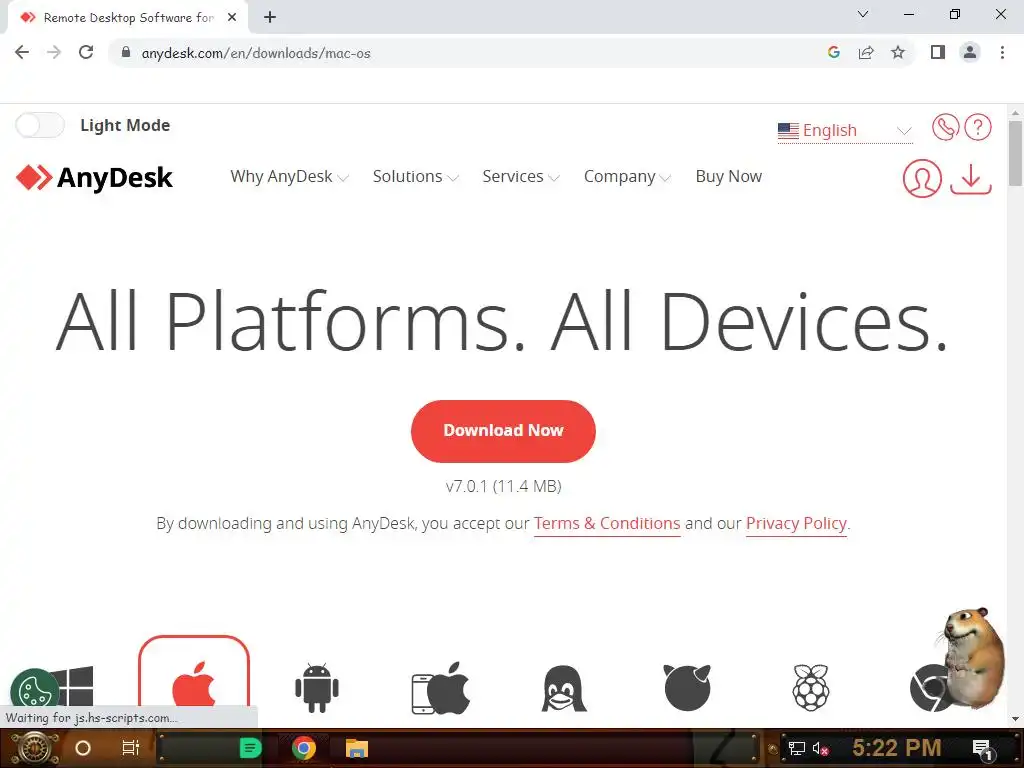Select the Raspberry Pi platform icon

[x=810, y=688]
